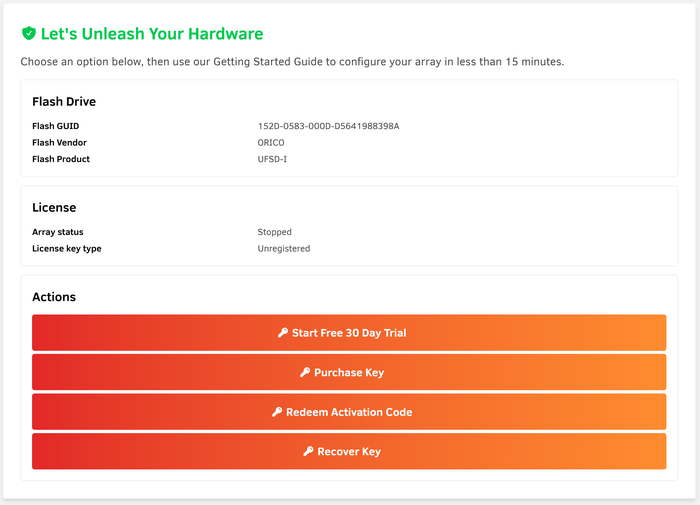Click the key icon on Start Free 30 Day Trial

[x=283, y=333]
